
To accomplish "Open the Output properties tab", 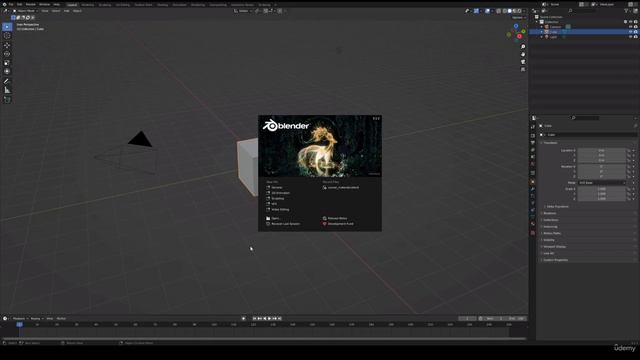I will click(x=533, y=142).
